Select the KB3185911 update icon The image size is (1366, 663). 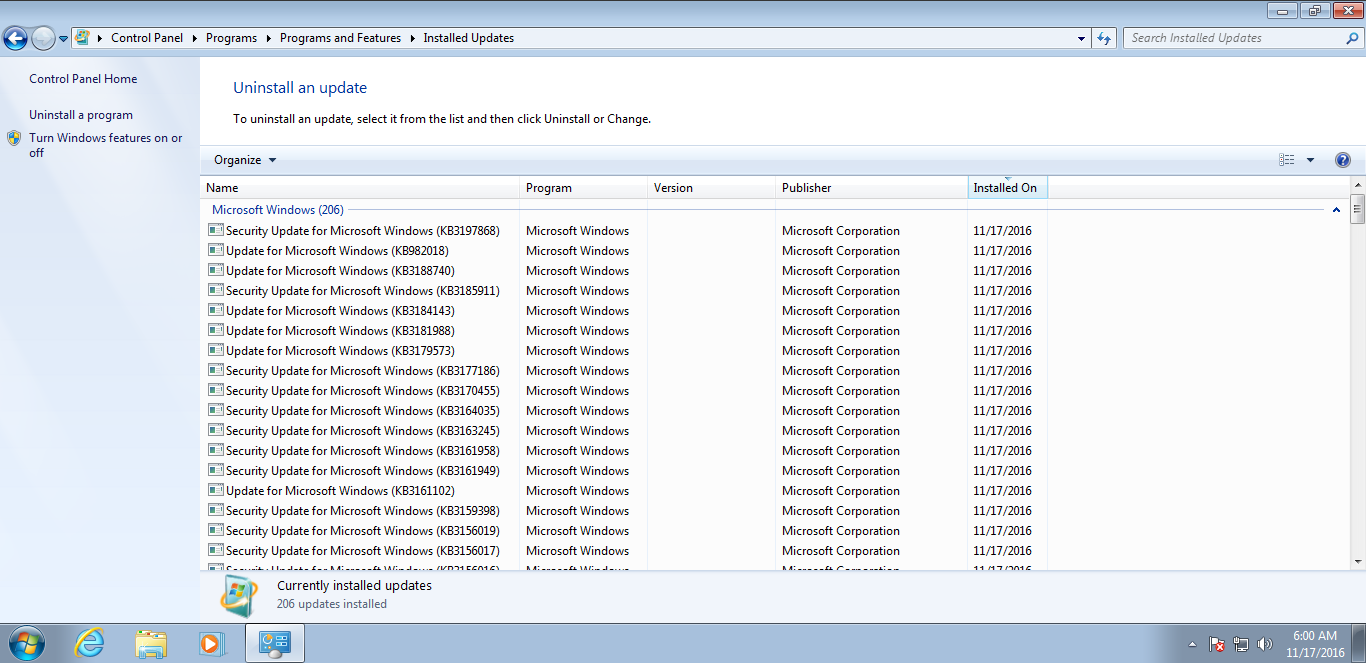click(216, 290)
